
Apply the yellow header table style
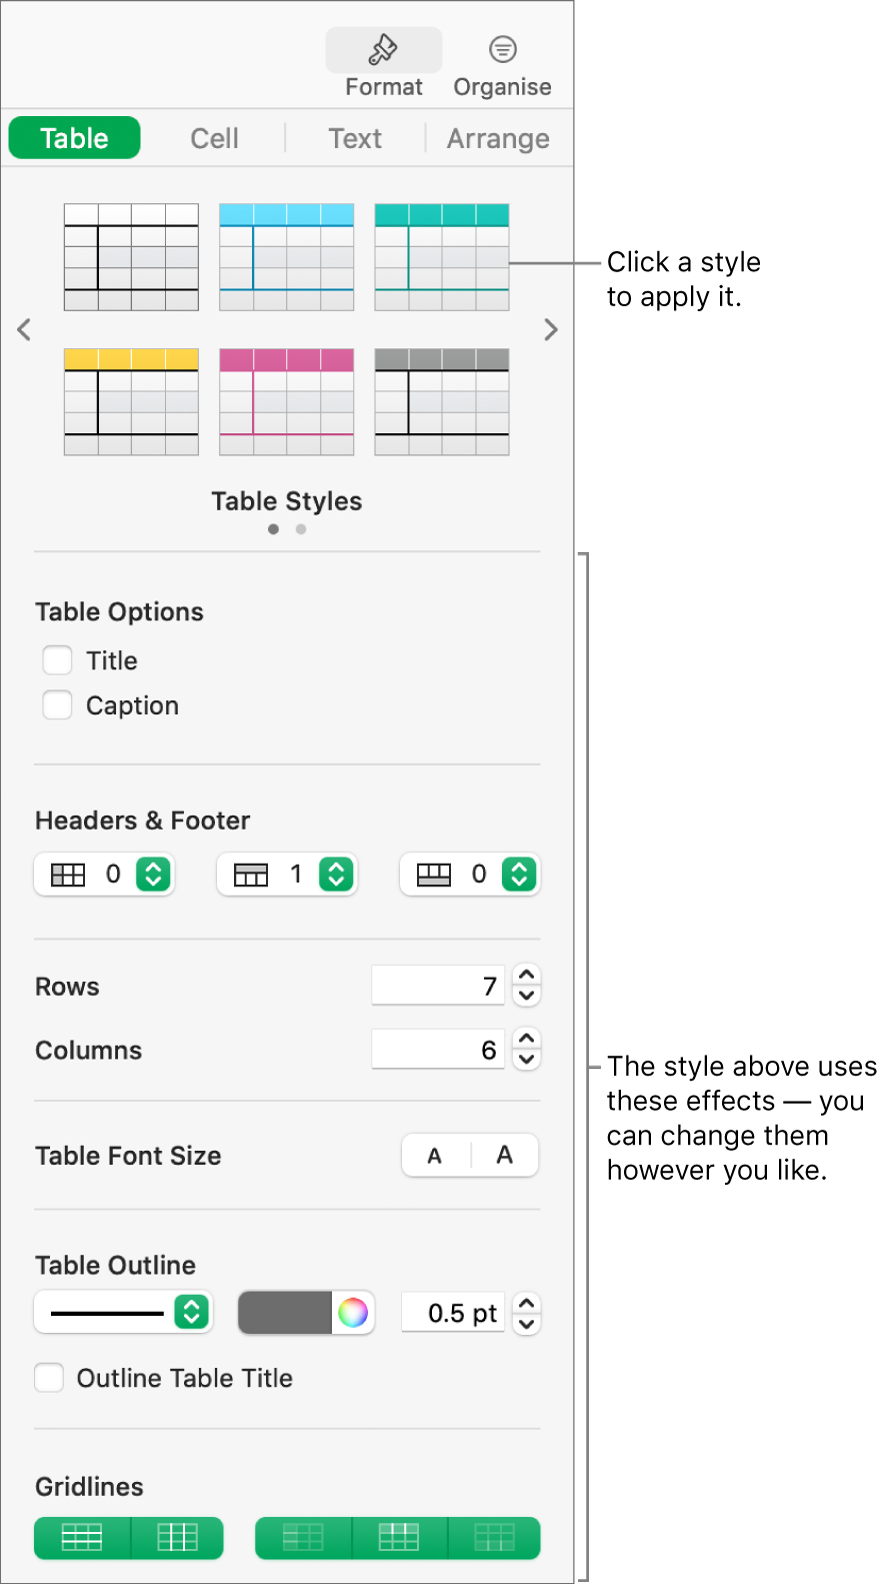[131, 402]
